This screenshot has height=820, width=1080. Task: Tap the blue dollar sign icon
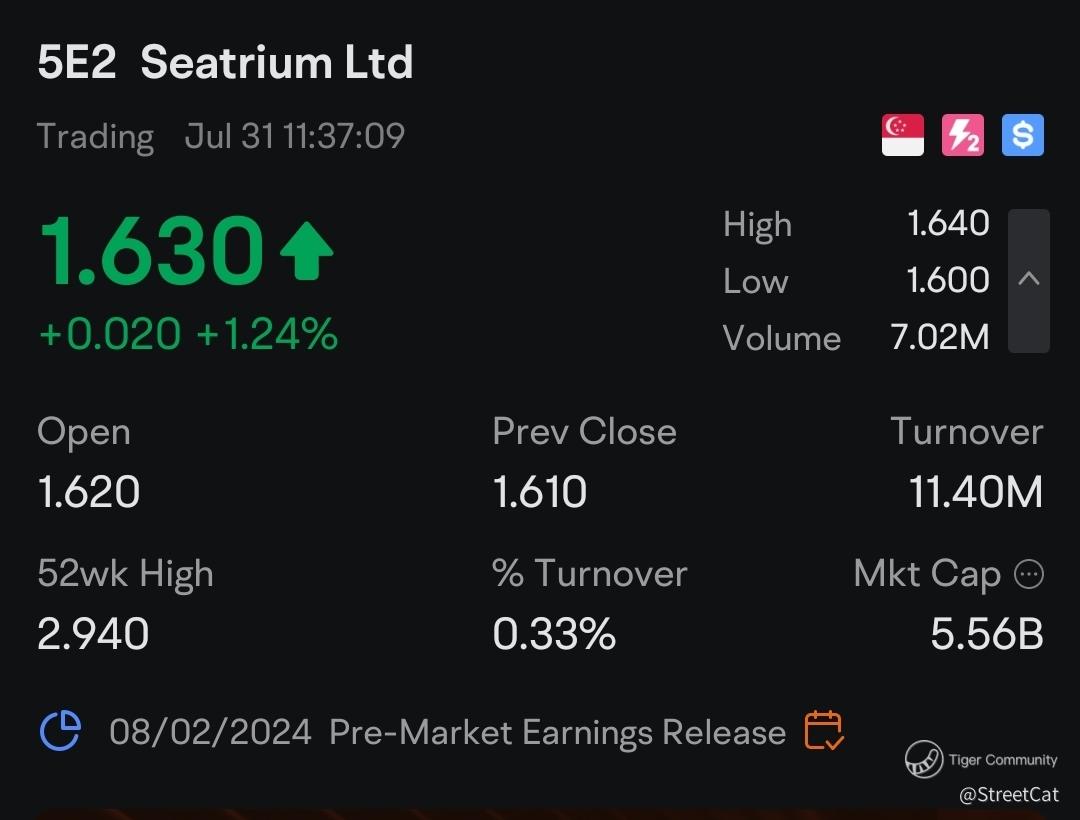1022,135
